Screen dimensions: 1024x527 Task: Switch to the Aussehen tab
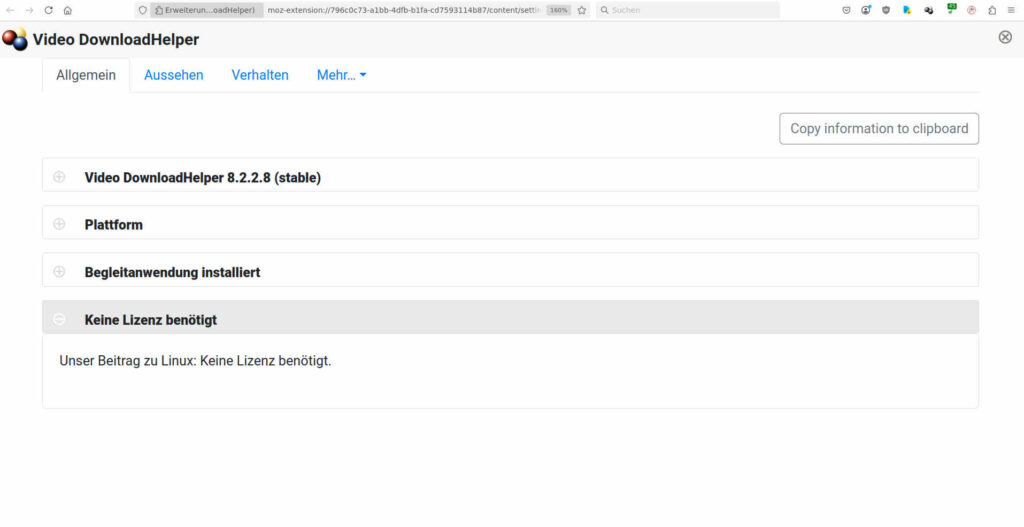click(x=174, y=75)
